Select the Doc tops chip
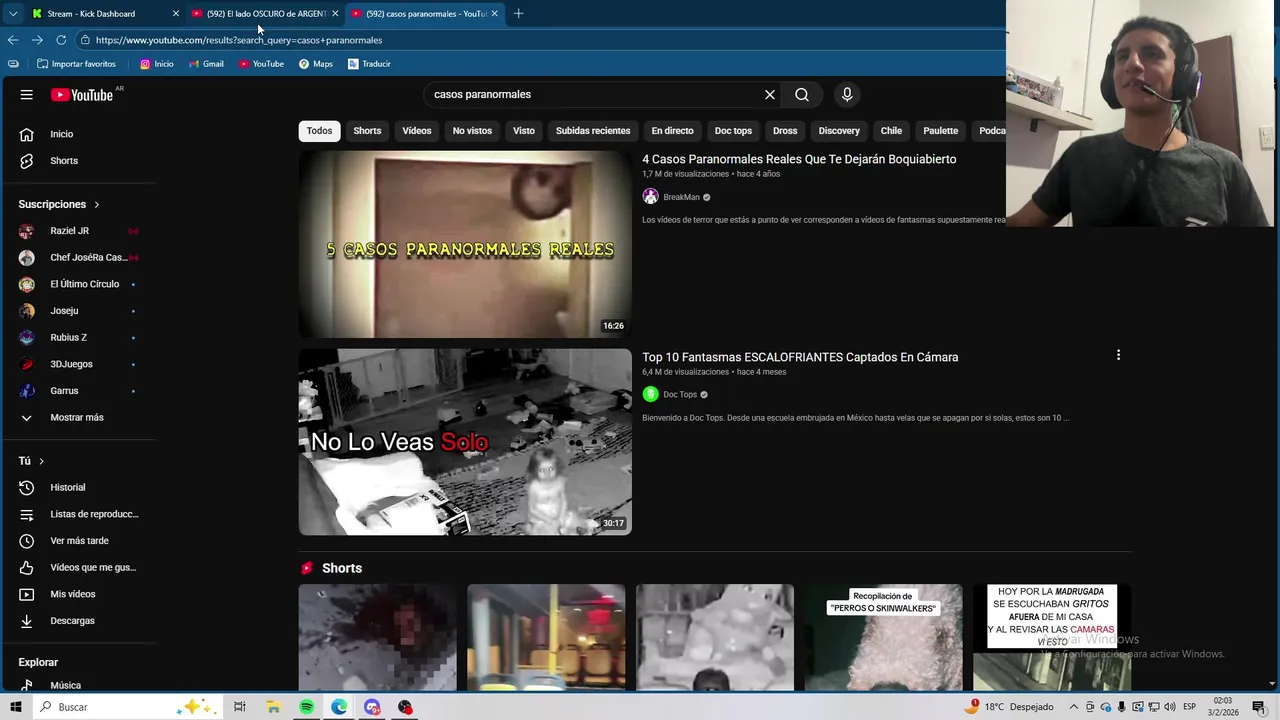This screenshot has width=1280, height=720. point(733,131)
